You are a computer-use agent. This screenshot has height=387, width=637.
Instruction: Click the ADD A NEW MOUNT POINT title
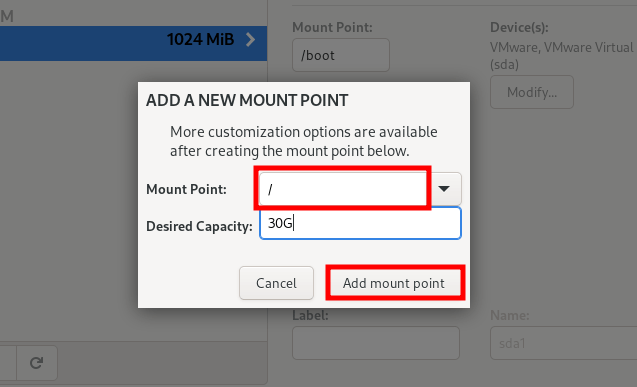[247, 100]
